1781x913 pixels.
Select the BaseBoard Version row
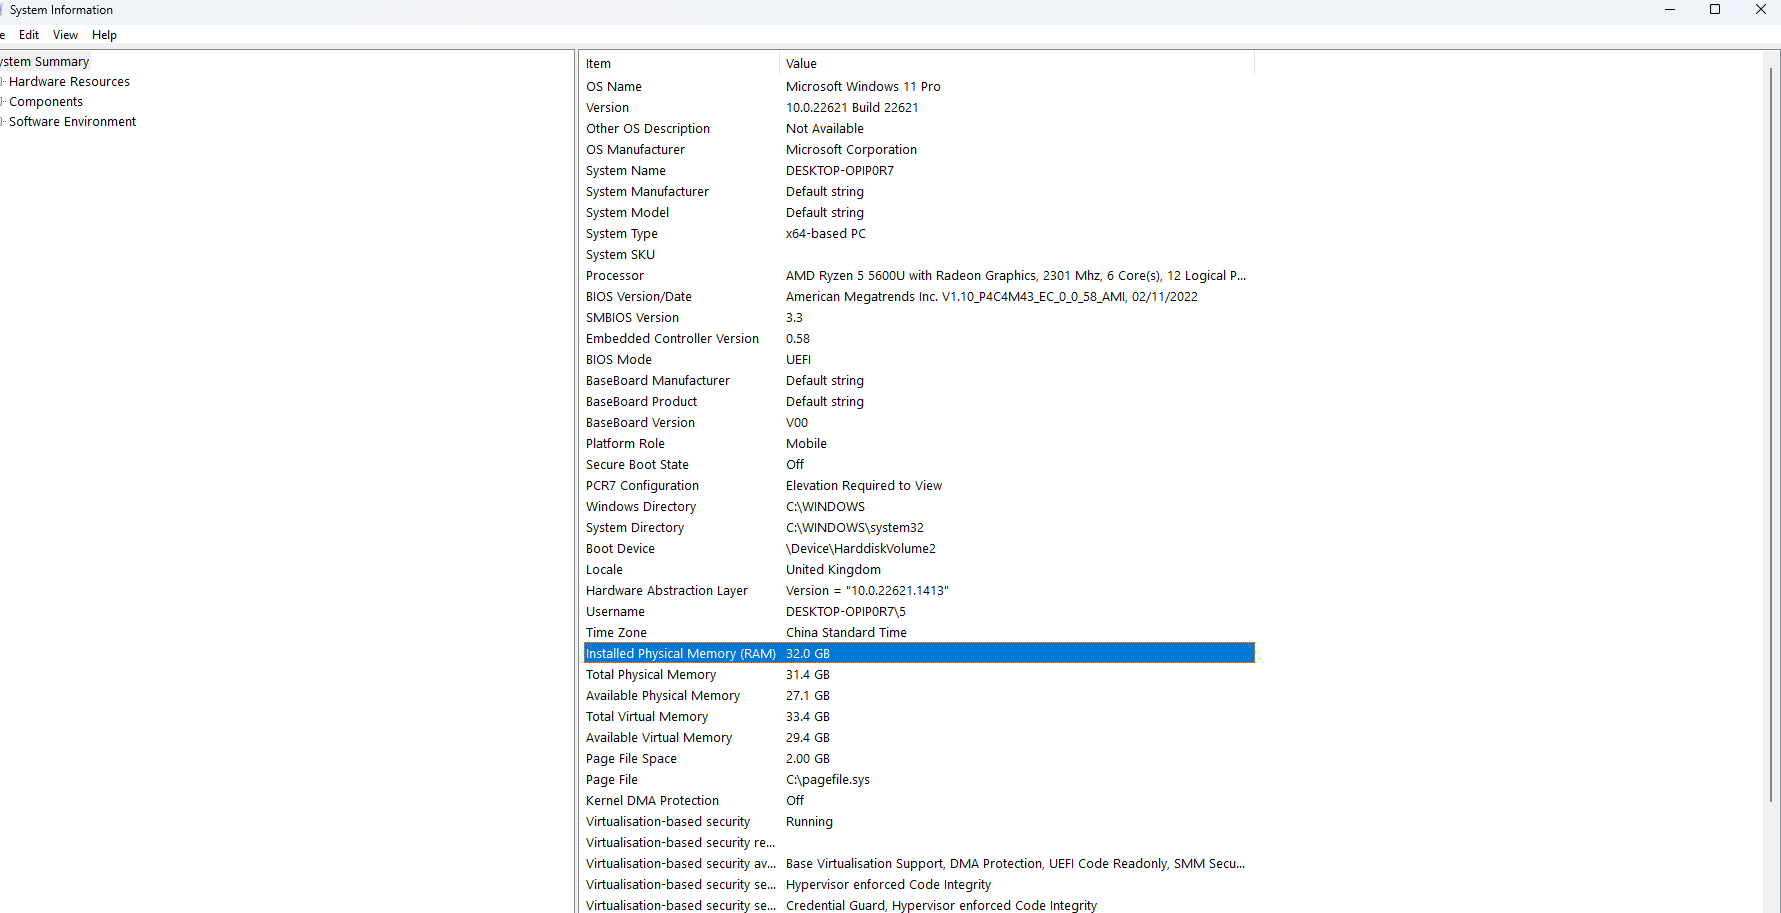pos(918,423)
